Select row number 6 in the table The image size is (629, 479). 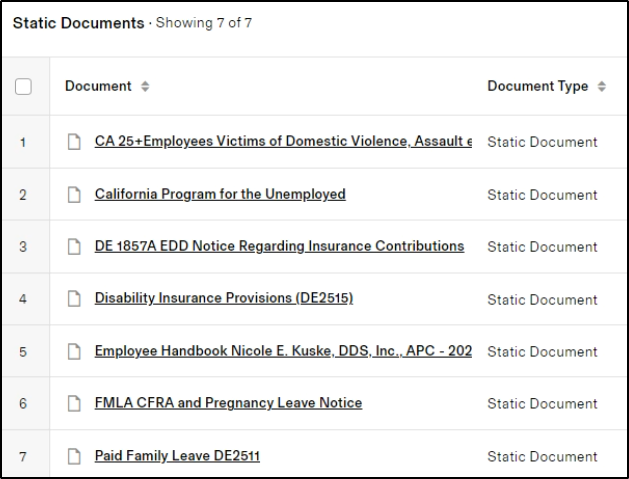point(23,403)
